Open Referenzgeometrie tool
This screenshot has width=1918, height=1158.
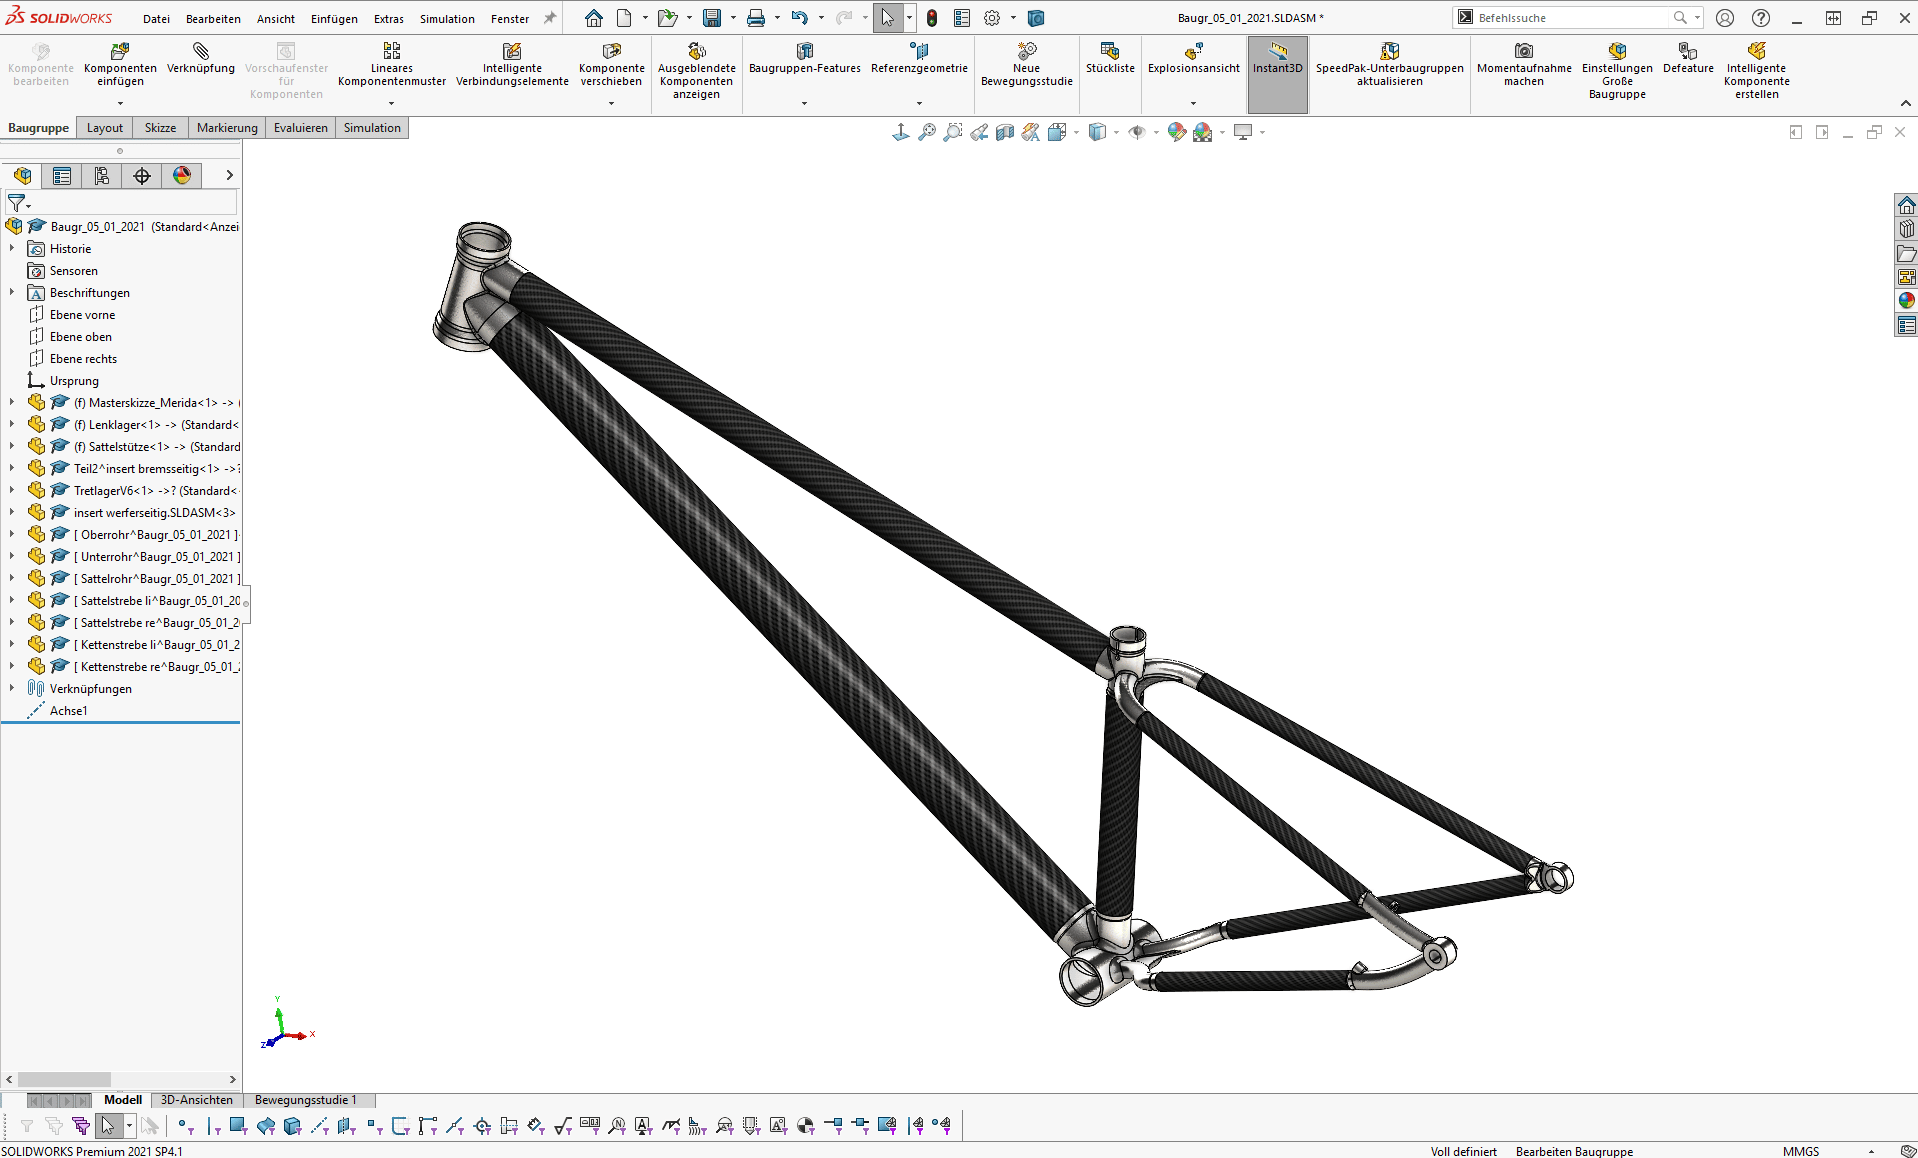click(919, 52)
